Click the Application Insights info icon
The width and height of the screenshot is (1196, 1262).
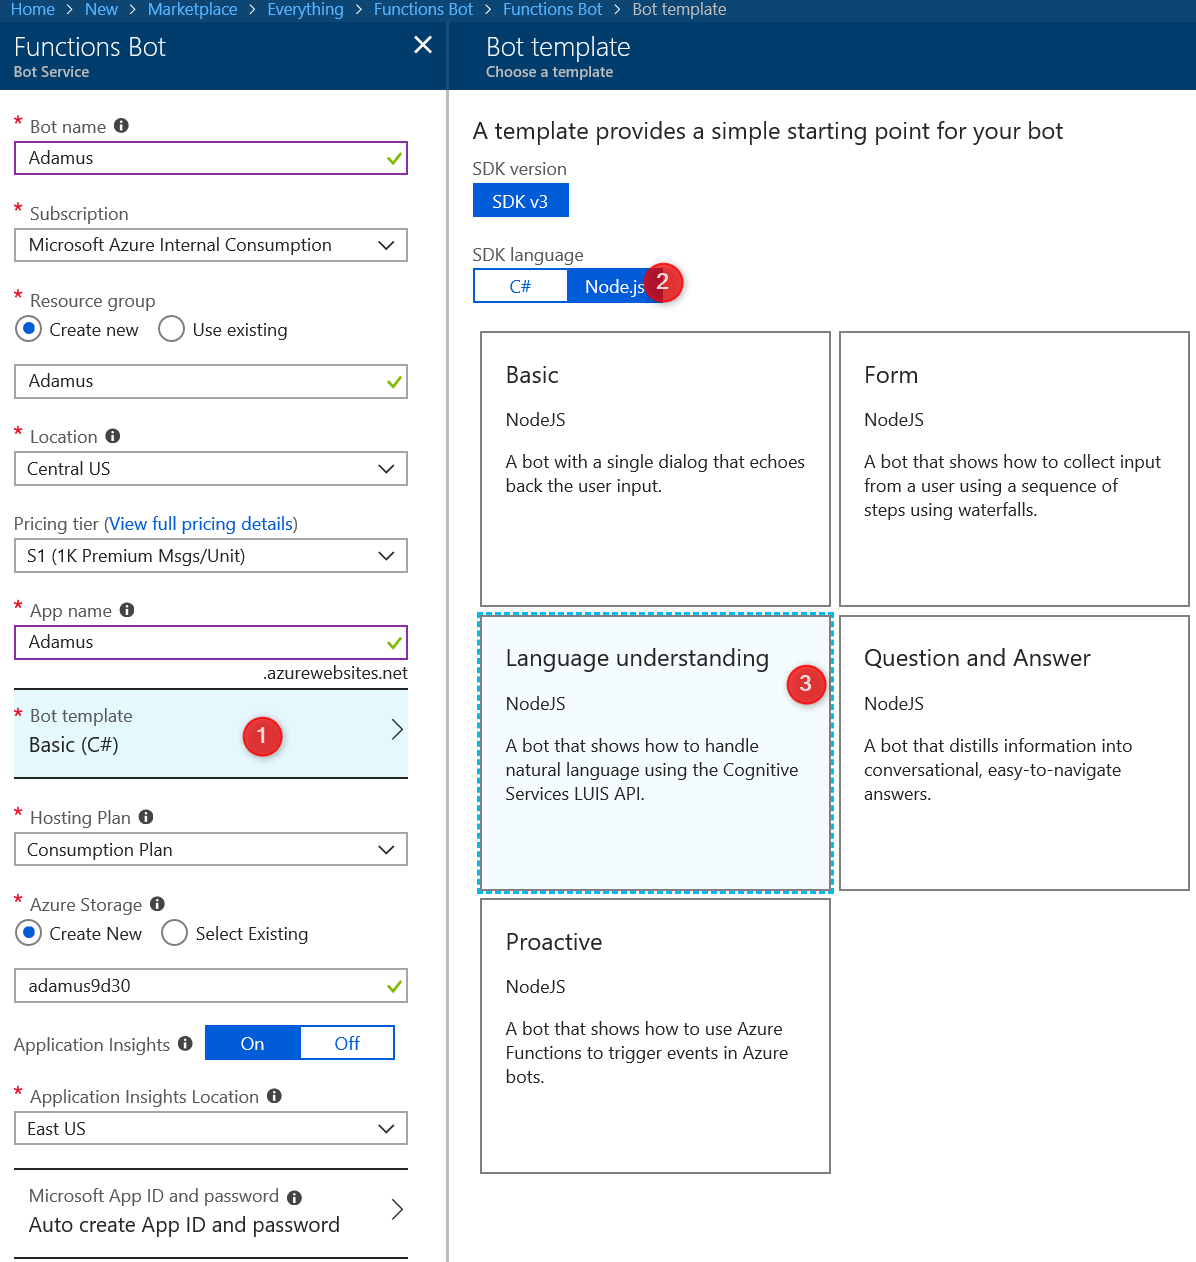click(185, 1044)
